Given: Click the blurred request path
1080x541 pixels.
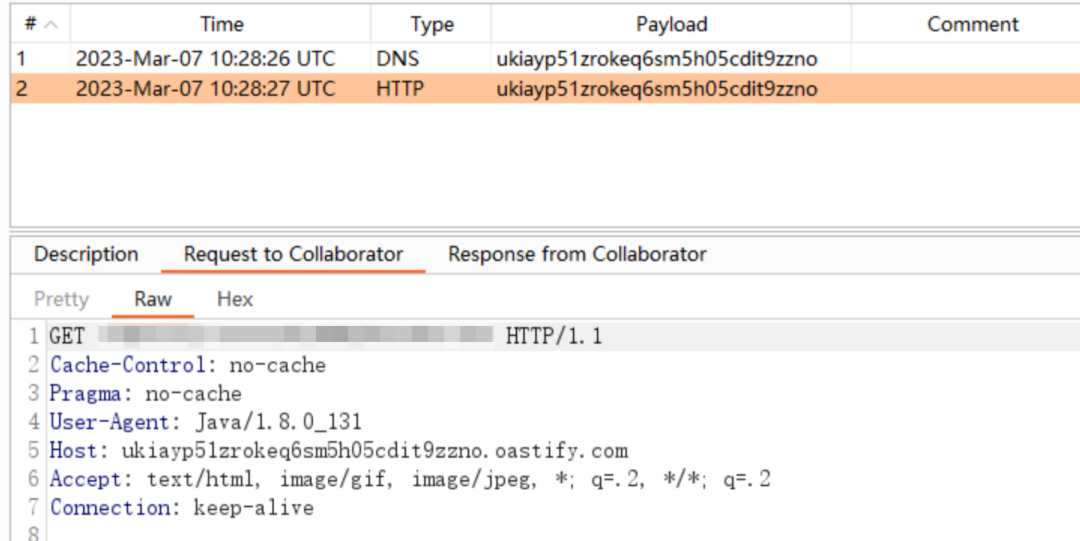Looking at the screenshot, I should 296,336.
